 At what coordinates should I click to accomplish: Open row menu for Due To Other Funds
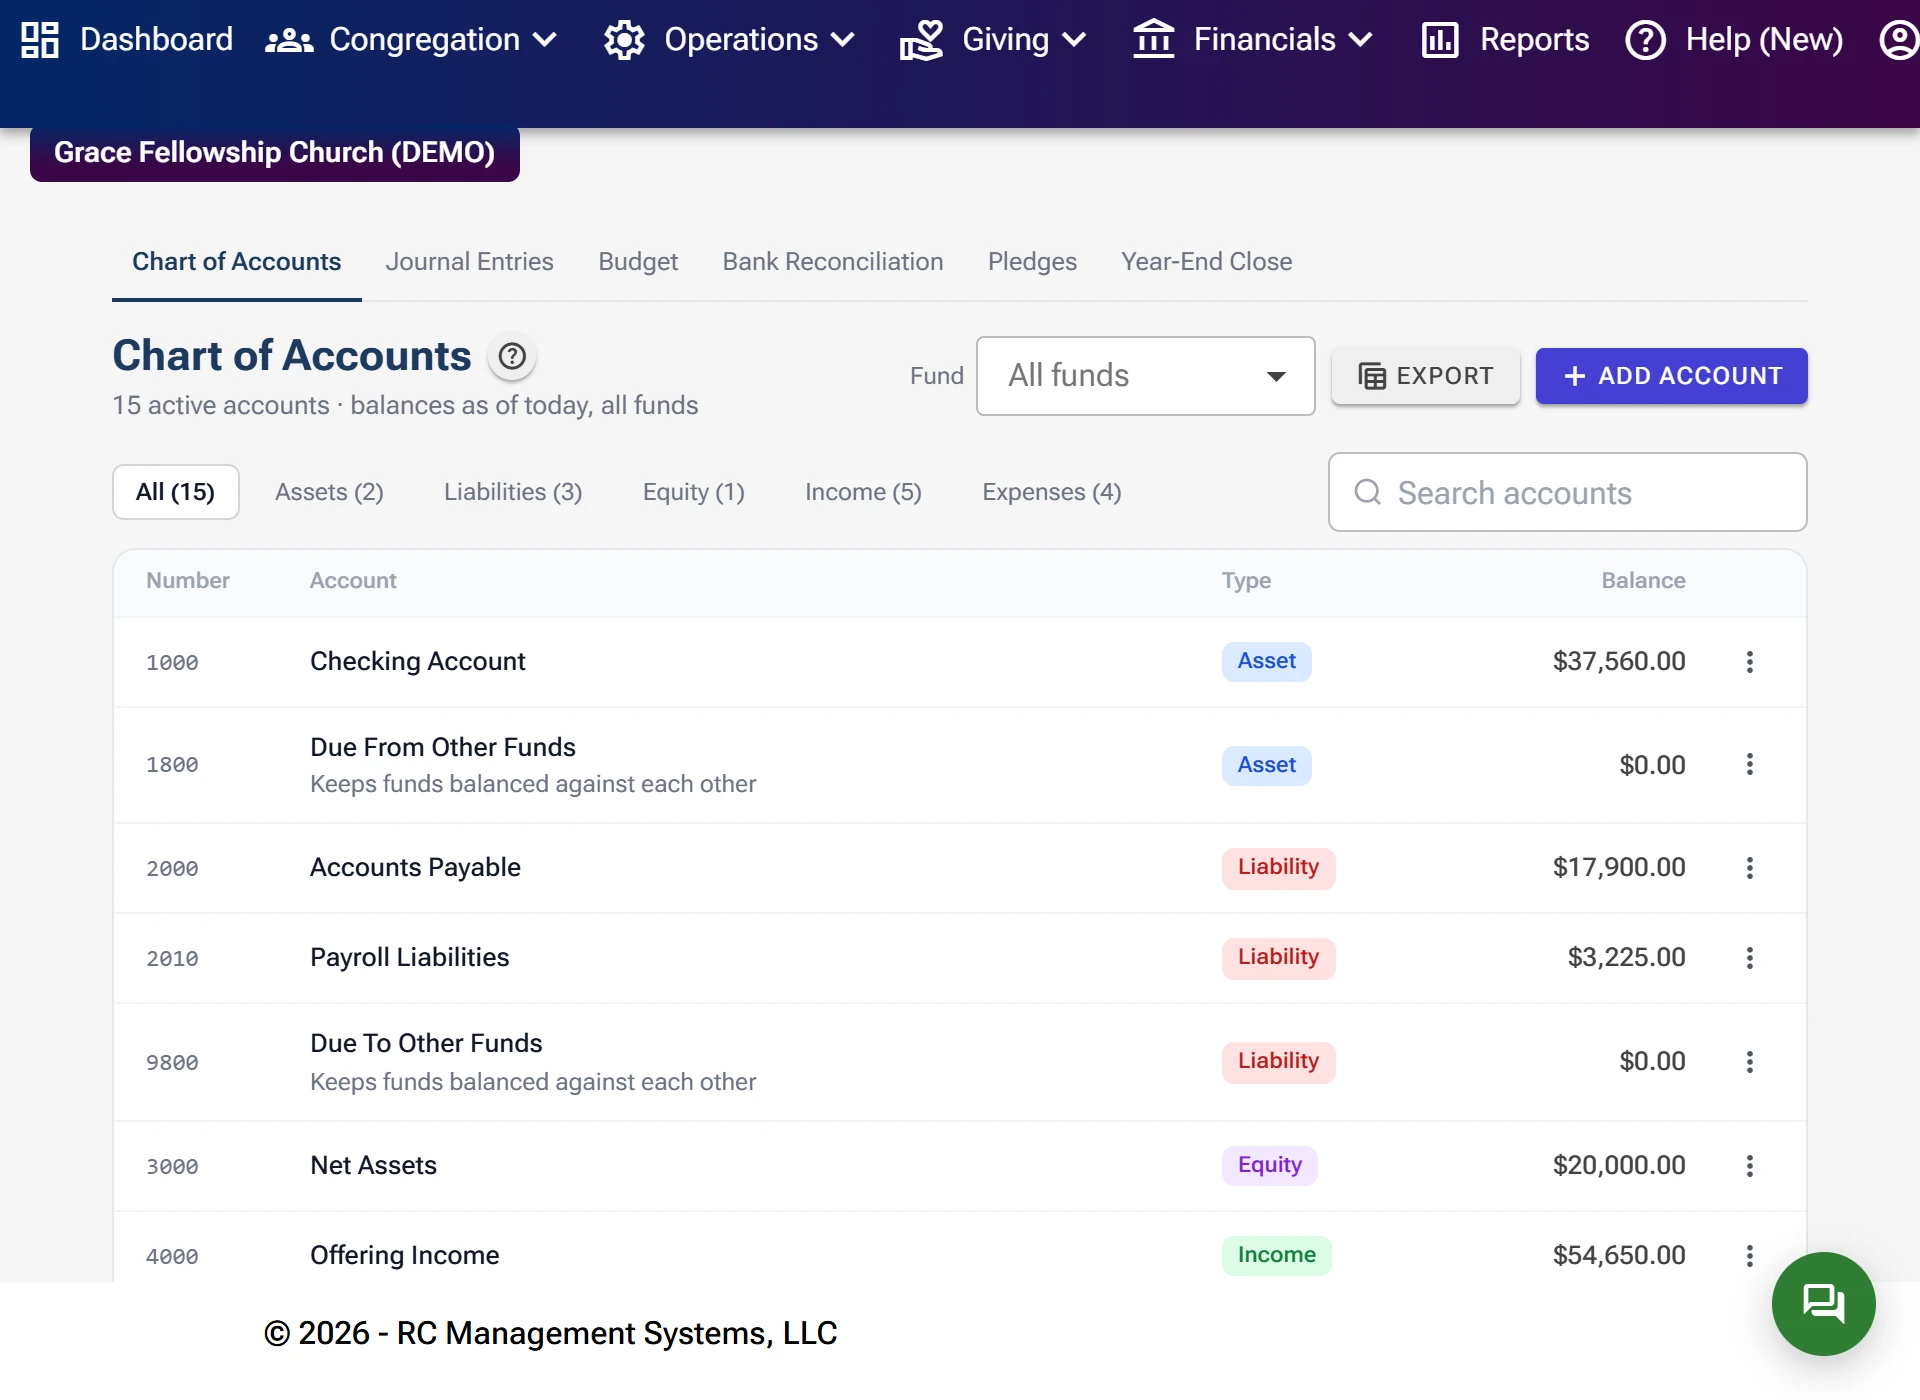click(1749, 1062)
